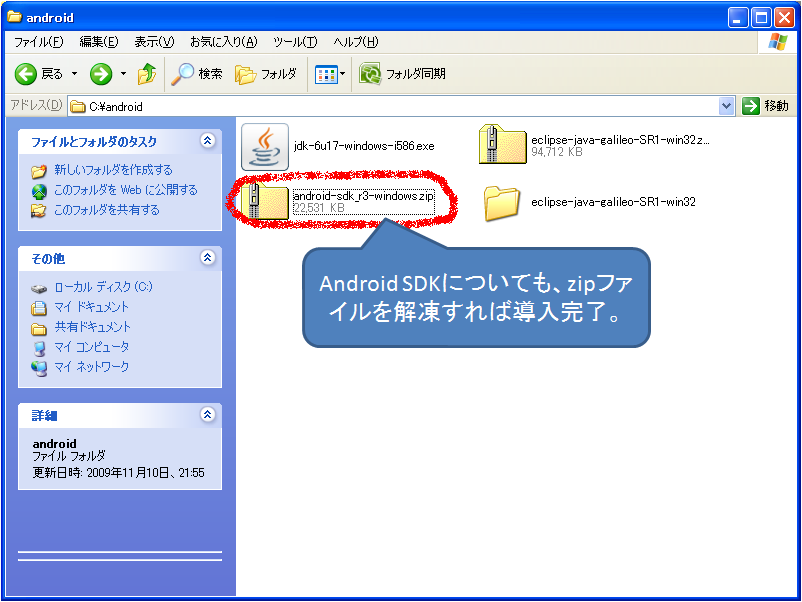This screenshot has width=802, height=602.
Task: Open the 共有ドキュメント link
Action: [93, 327]
